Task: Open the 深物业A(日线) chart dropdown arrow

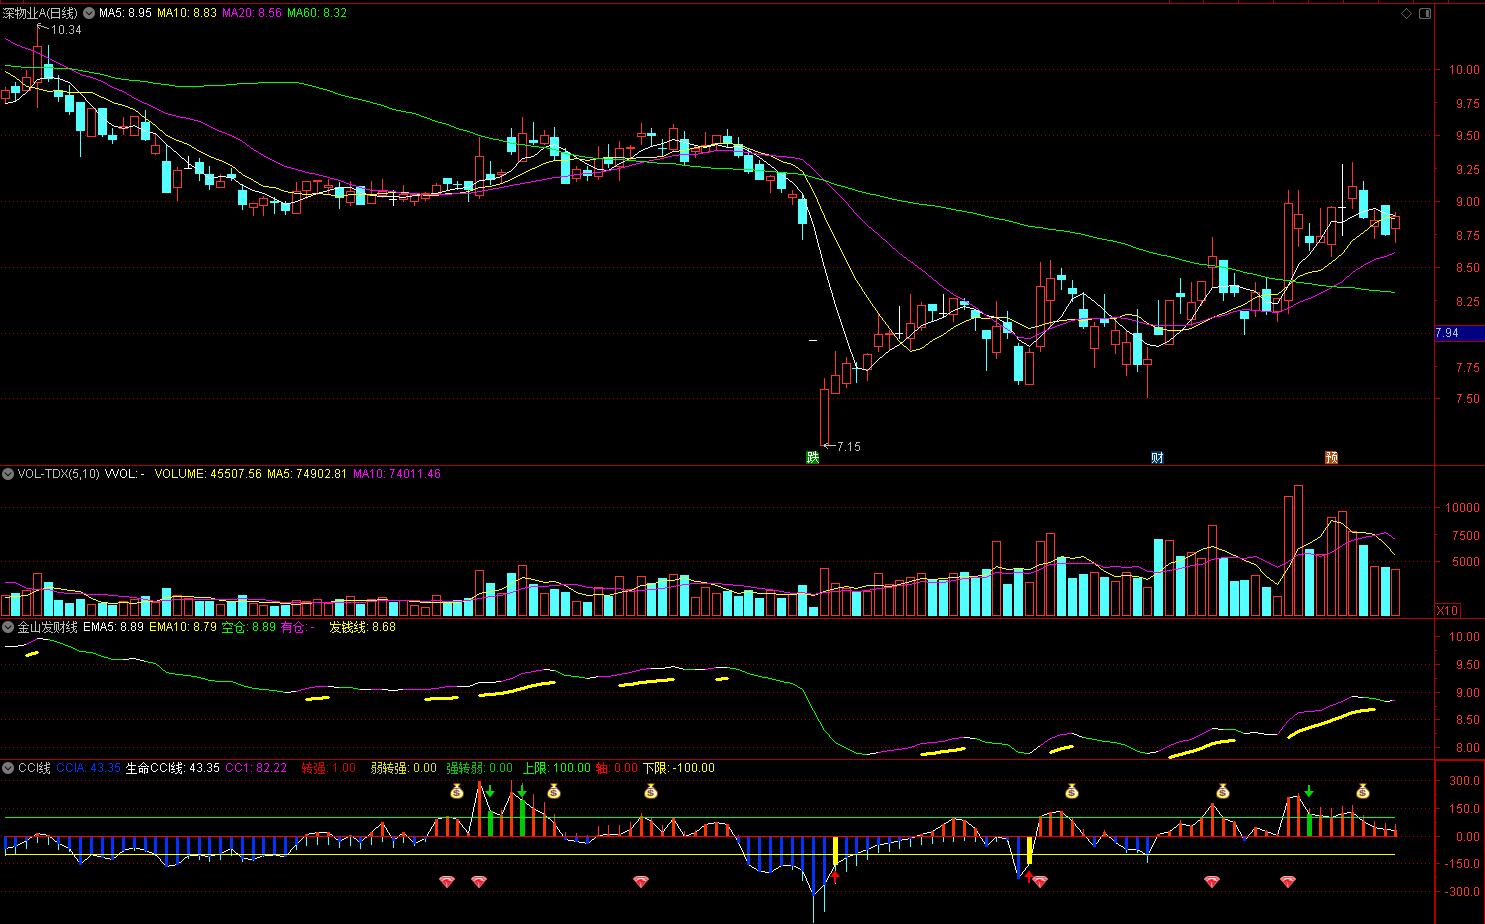Action: point(87,14)
